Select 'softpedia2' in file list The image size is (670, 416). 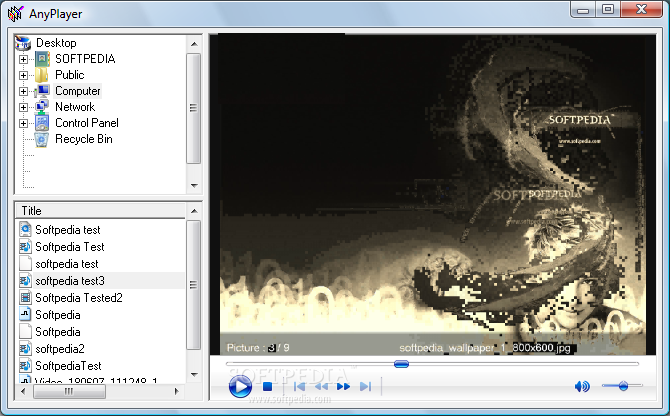click(x=101, y=349)
